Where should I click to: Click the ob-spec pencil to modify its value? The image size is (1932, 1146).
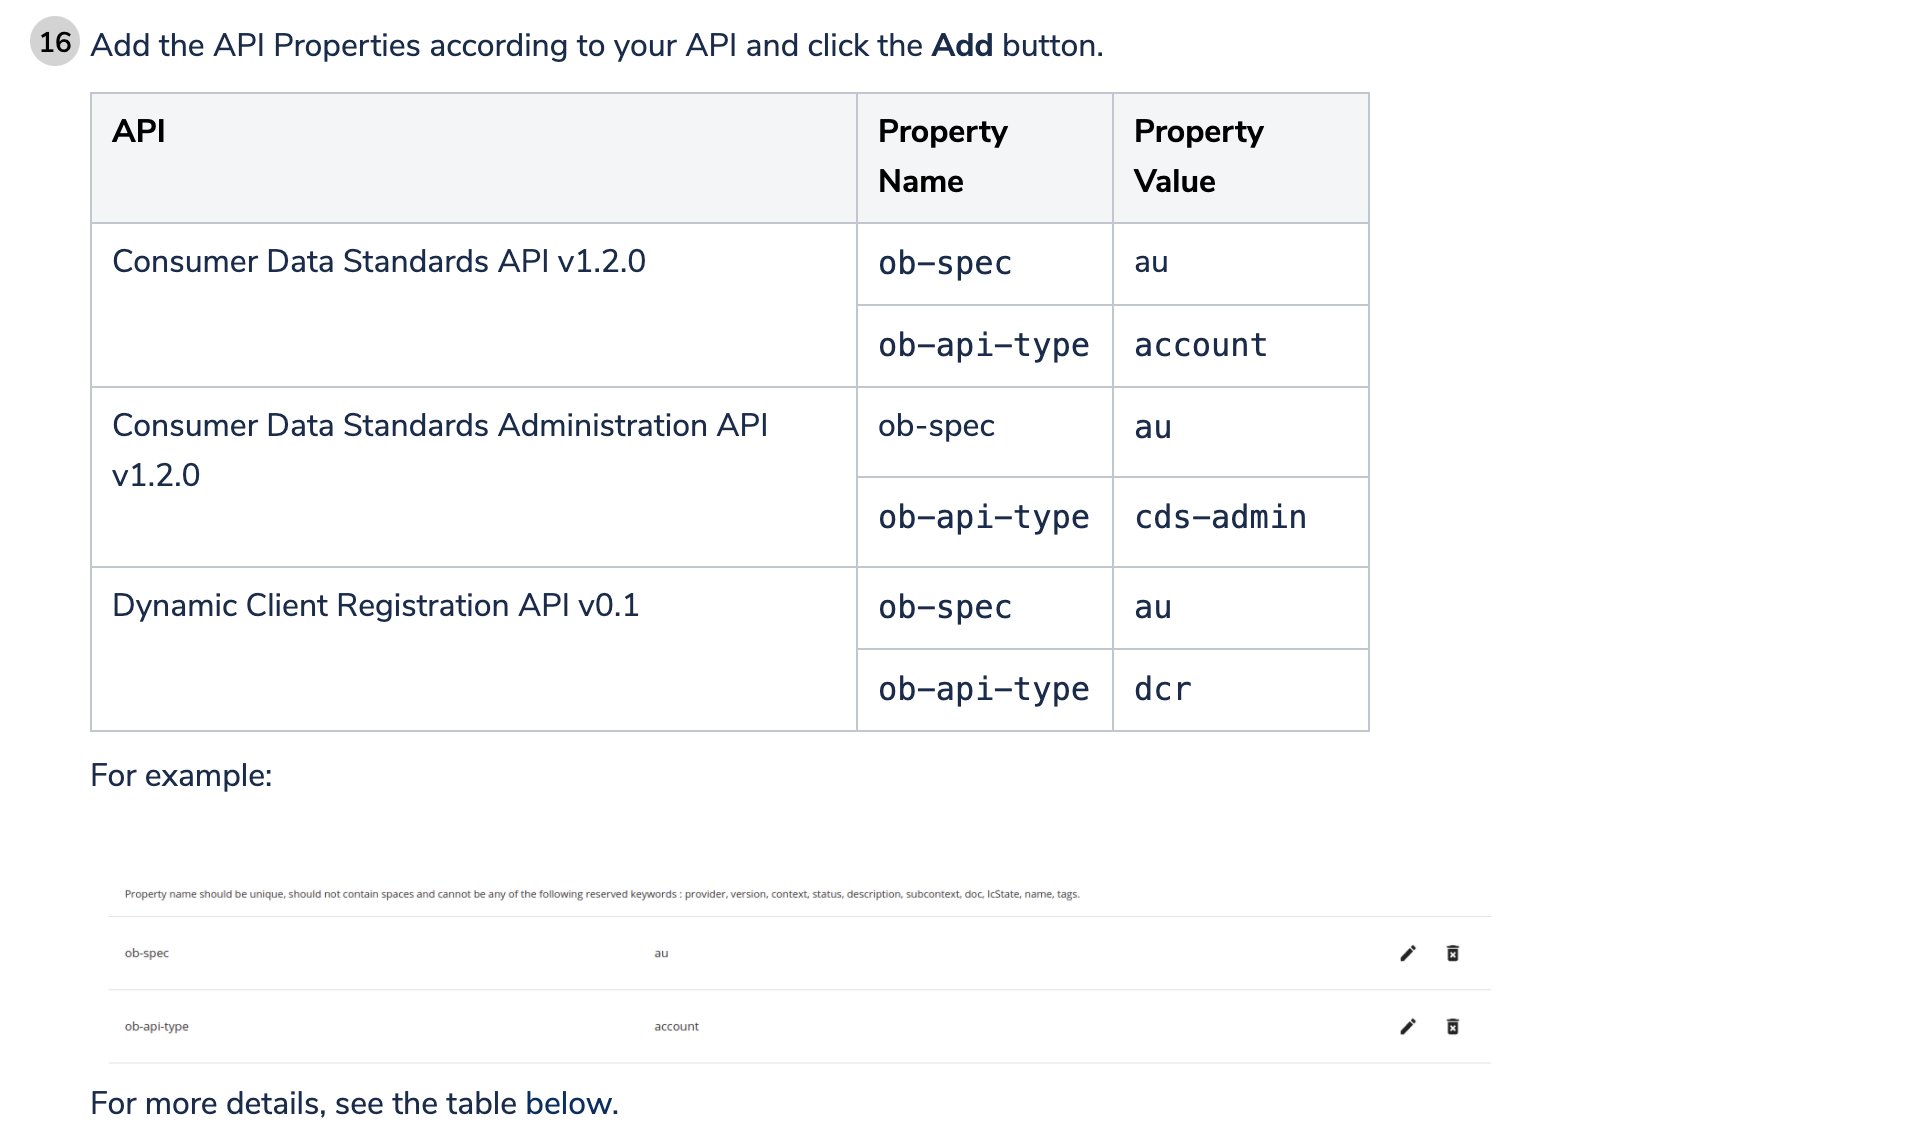(1408, 953)
